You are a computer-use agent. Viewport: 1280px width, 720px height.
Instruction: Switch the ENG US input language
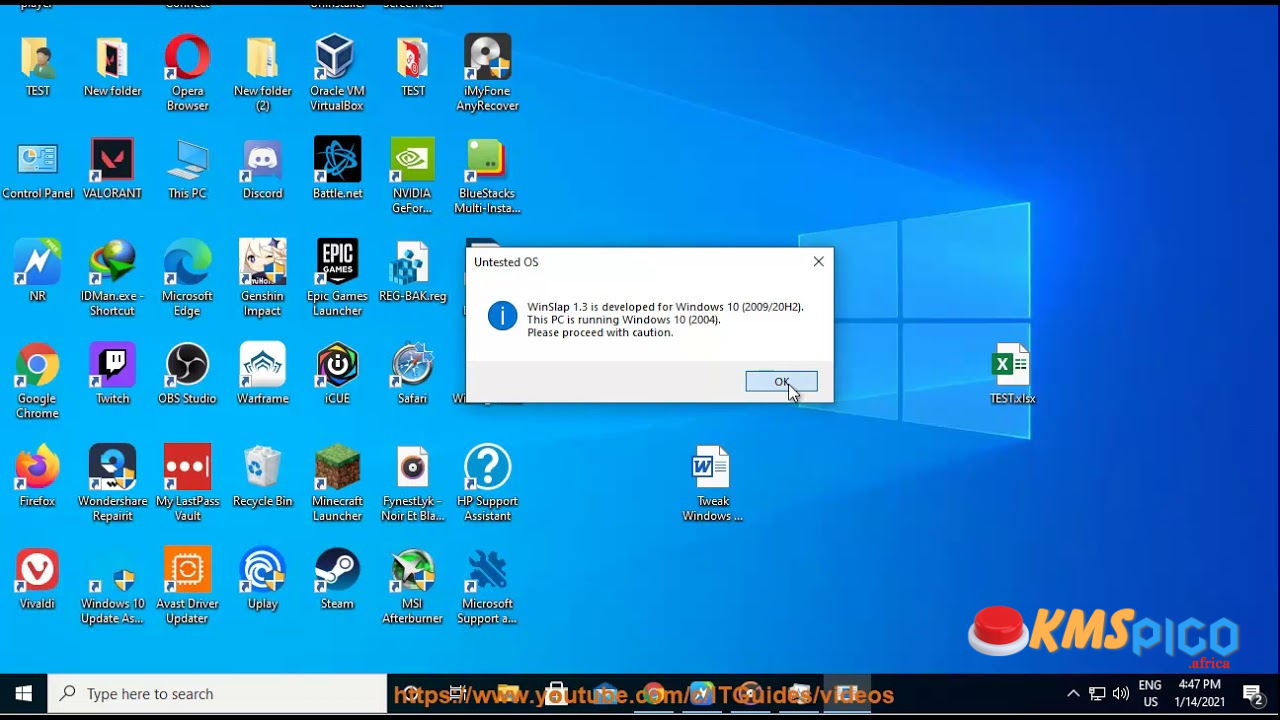pos(1150,693)
